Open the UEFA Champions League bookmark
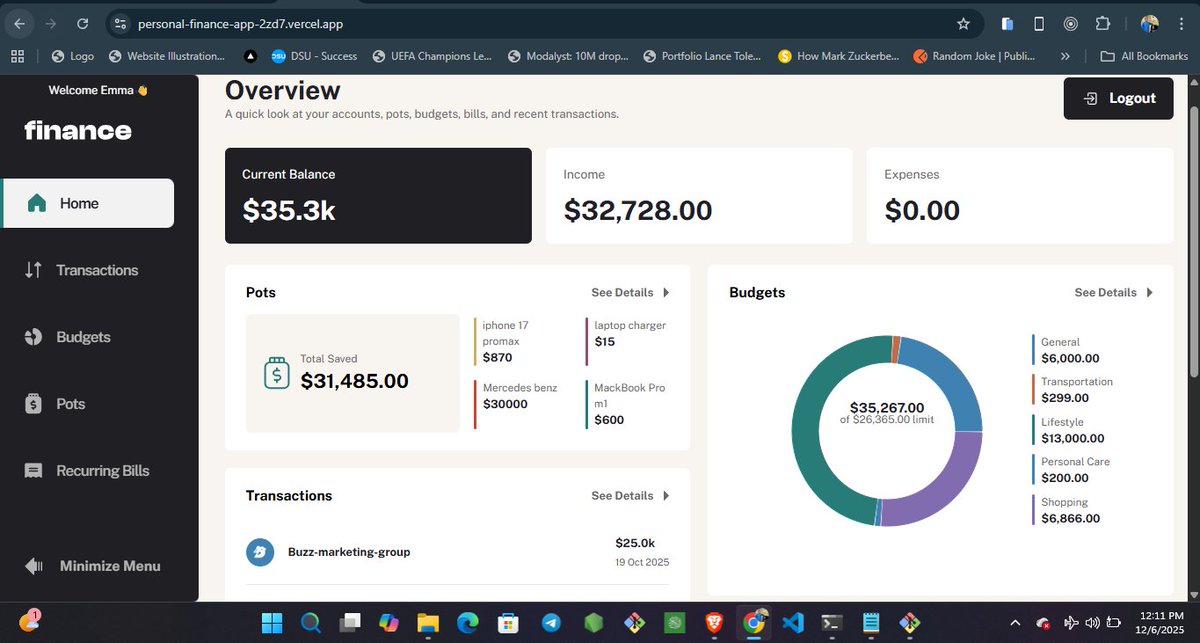The height and width of the screenshot is (643, 1200). 432,56
